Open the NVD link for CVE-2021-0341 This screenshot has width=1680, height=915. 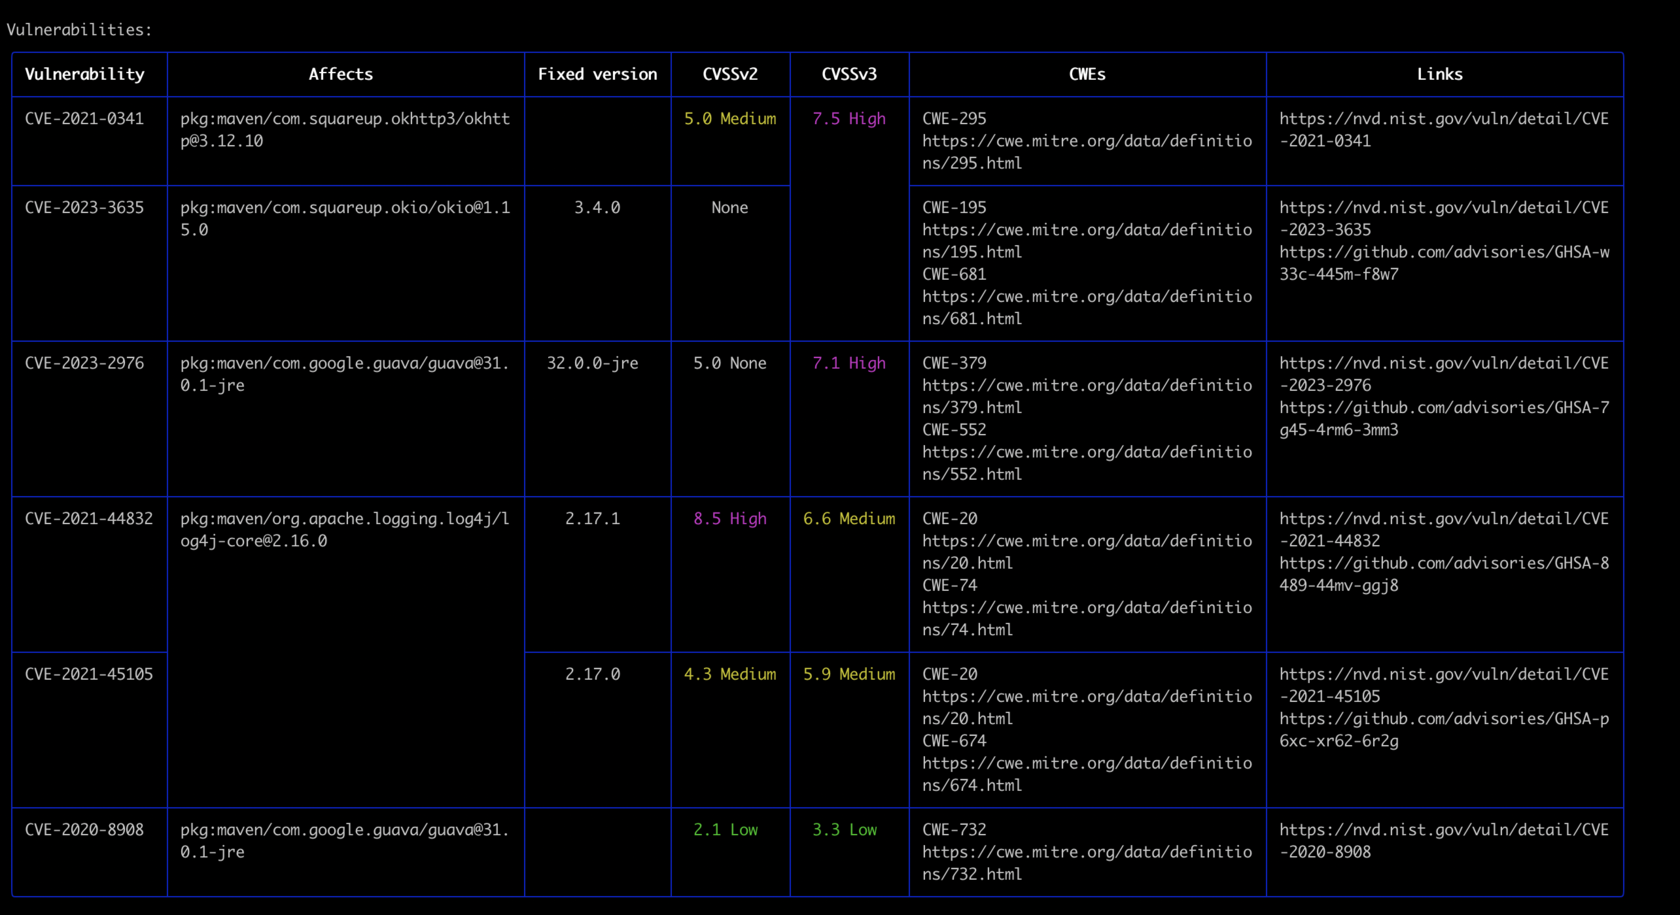pyautogui.click(x=1444, y=130)
